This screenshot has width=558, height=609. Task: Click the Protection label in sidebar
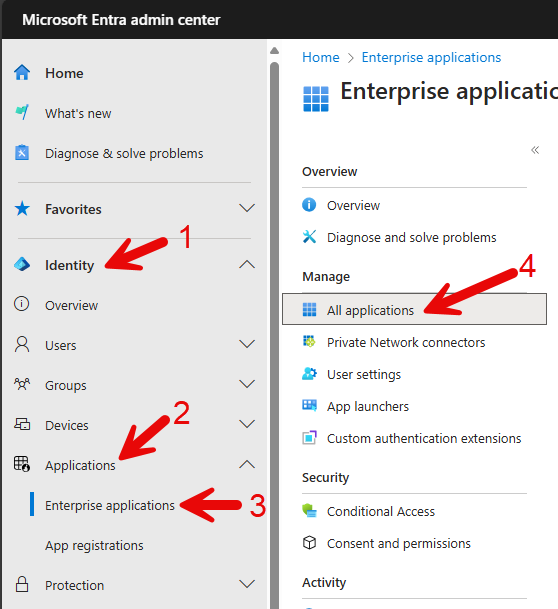pos(74,585)
